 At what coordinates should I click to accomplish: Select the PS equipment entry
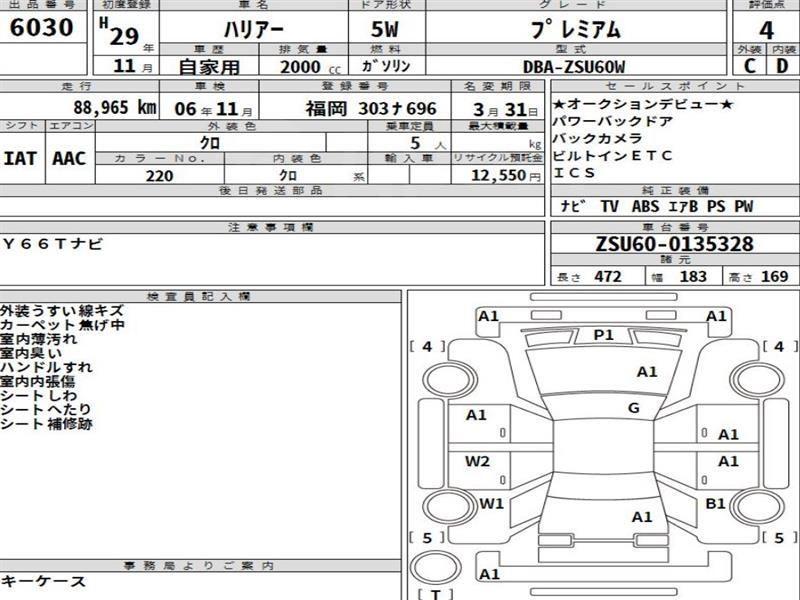pos(716,206)
